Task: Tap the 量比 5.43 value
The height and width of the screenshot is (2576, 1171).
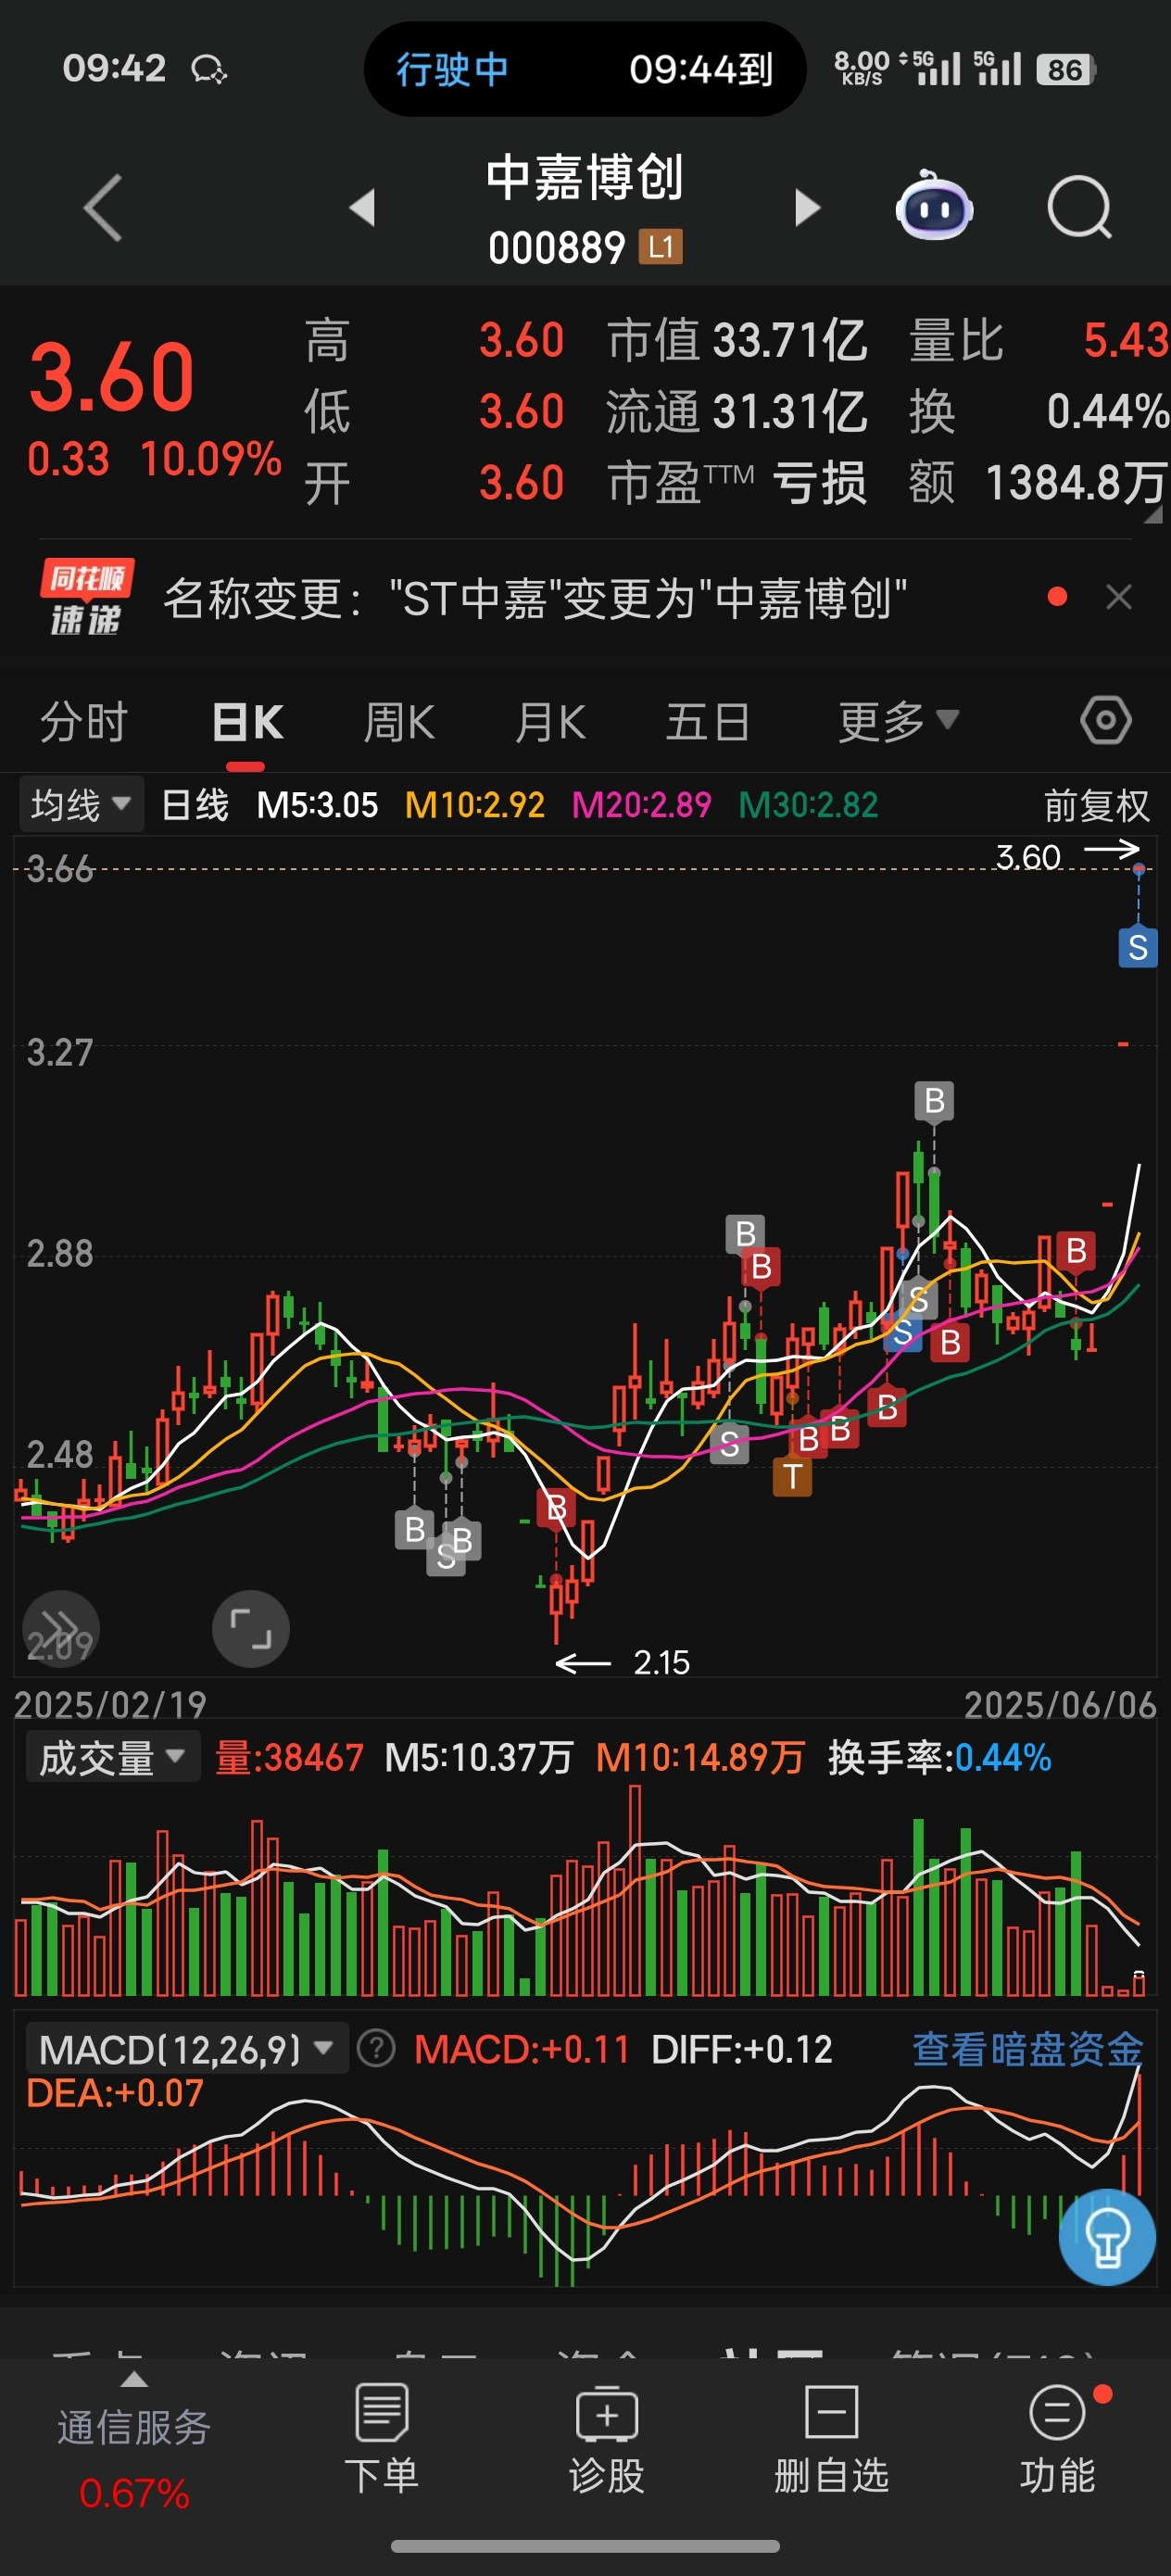Action: 1040,341
